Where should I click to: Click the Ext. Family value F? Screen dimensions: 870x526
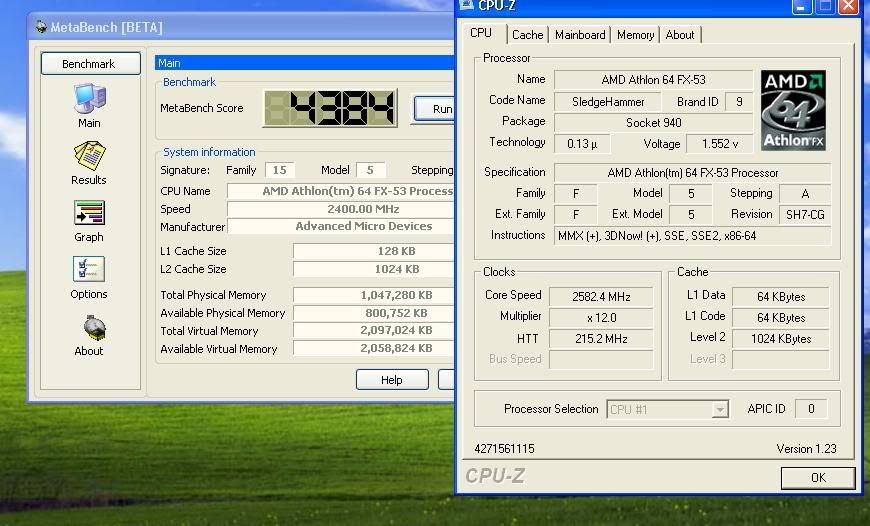pyautogui.click(x=576, y=215)
